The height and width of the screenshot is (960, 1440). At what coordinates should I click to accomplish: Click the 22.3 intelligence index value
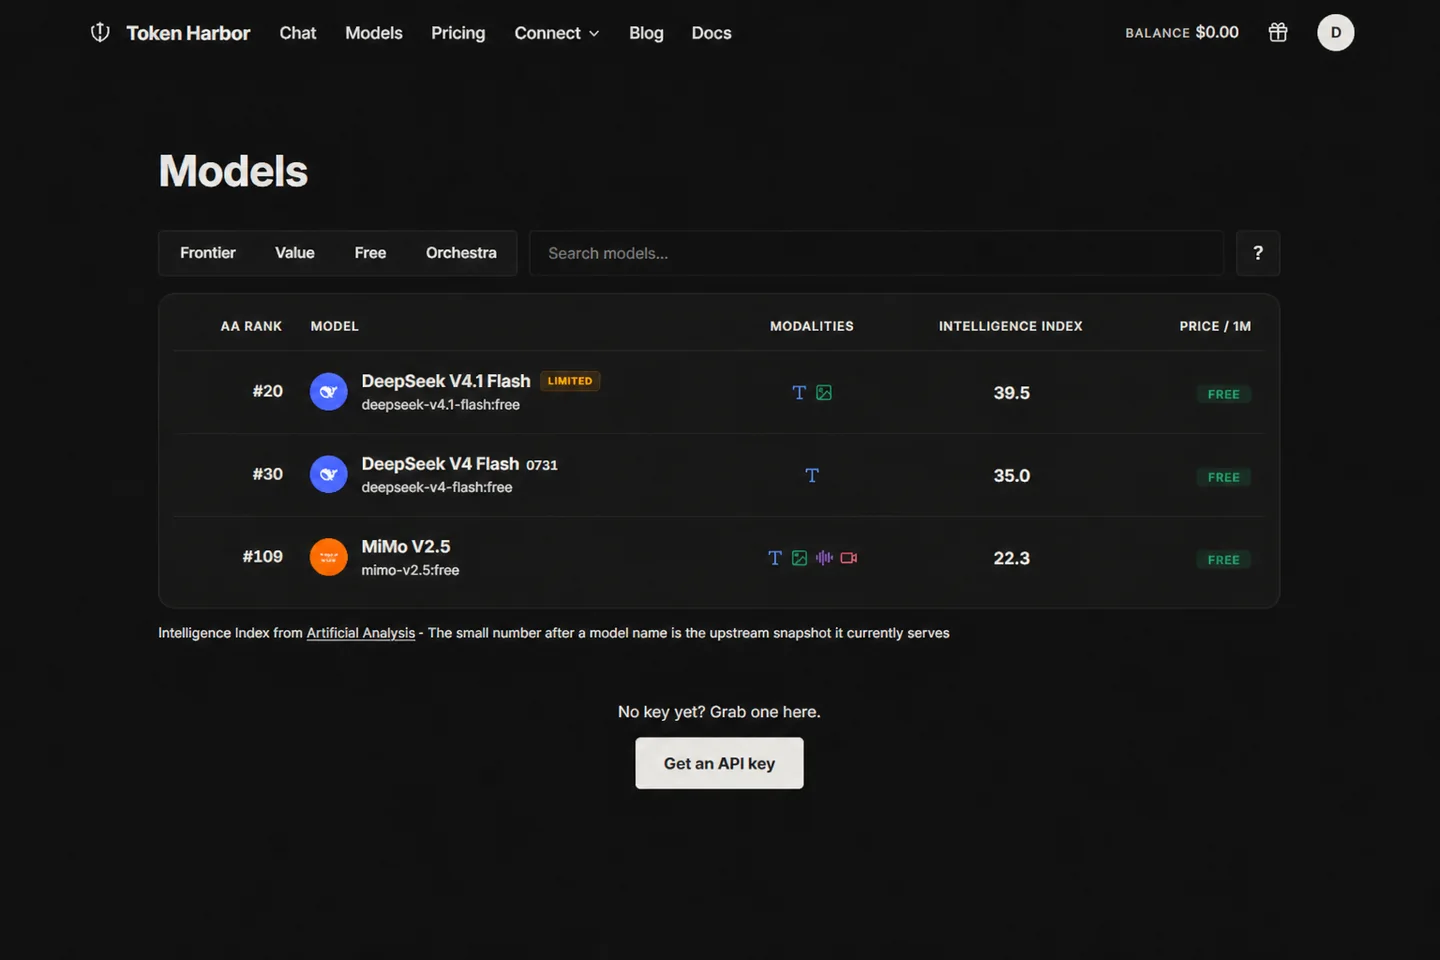coord(1012,558)
